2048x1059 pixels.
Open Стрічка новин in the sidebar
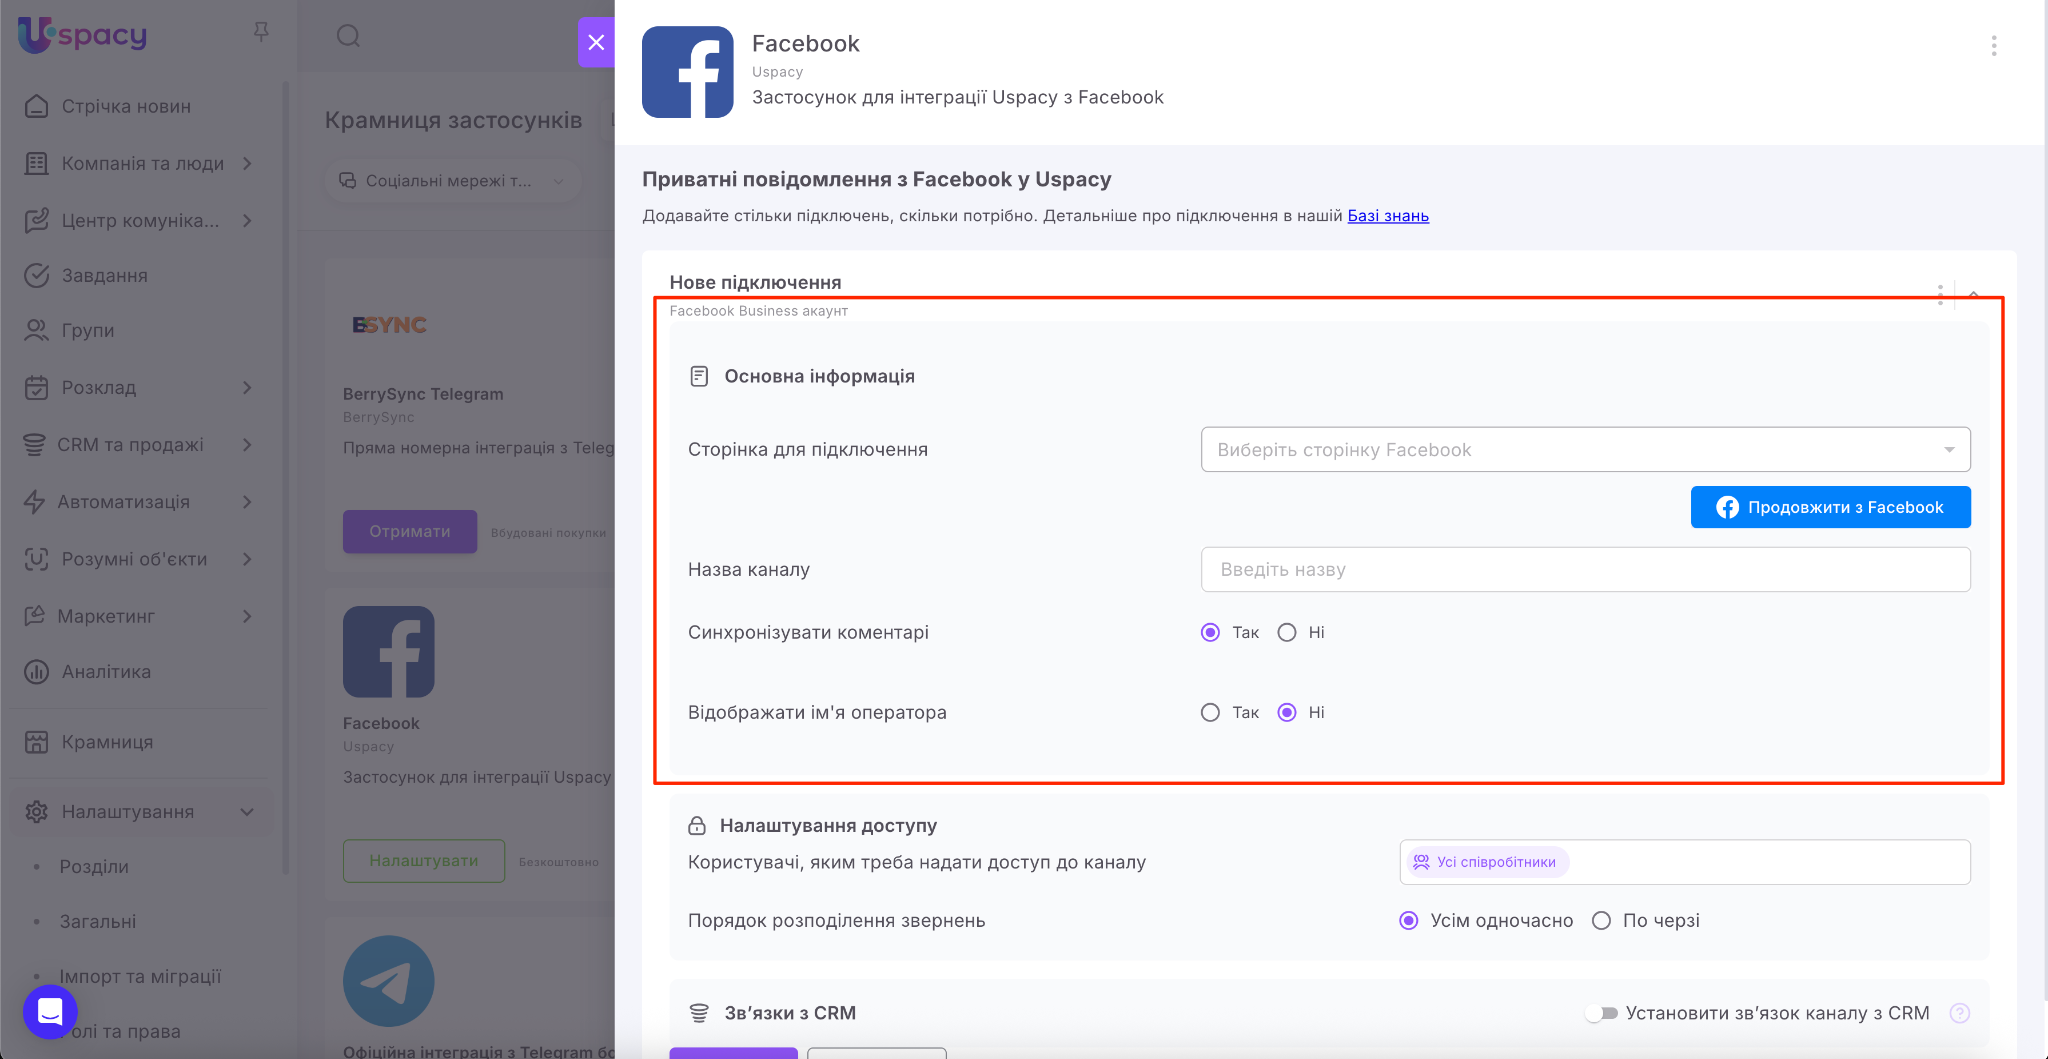pyautogui.click(x=126, y=107)
